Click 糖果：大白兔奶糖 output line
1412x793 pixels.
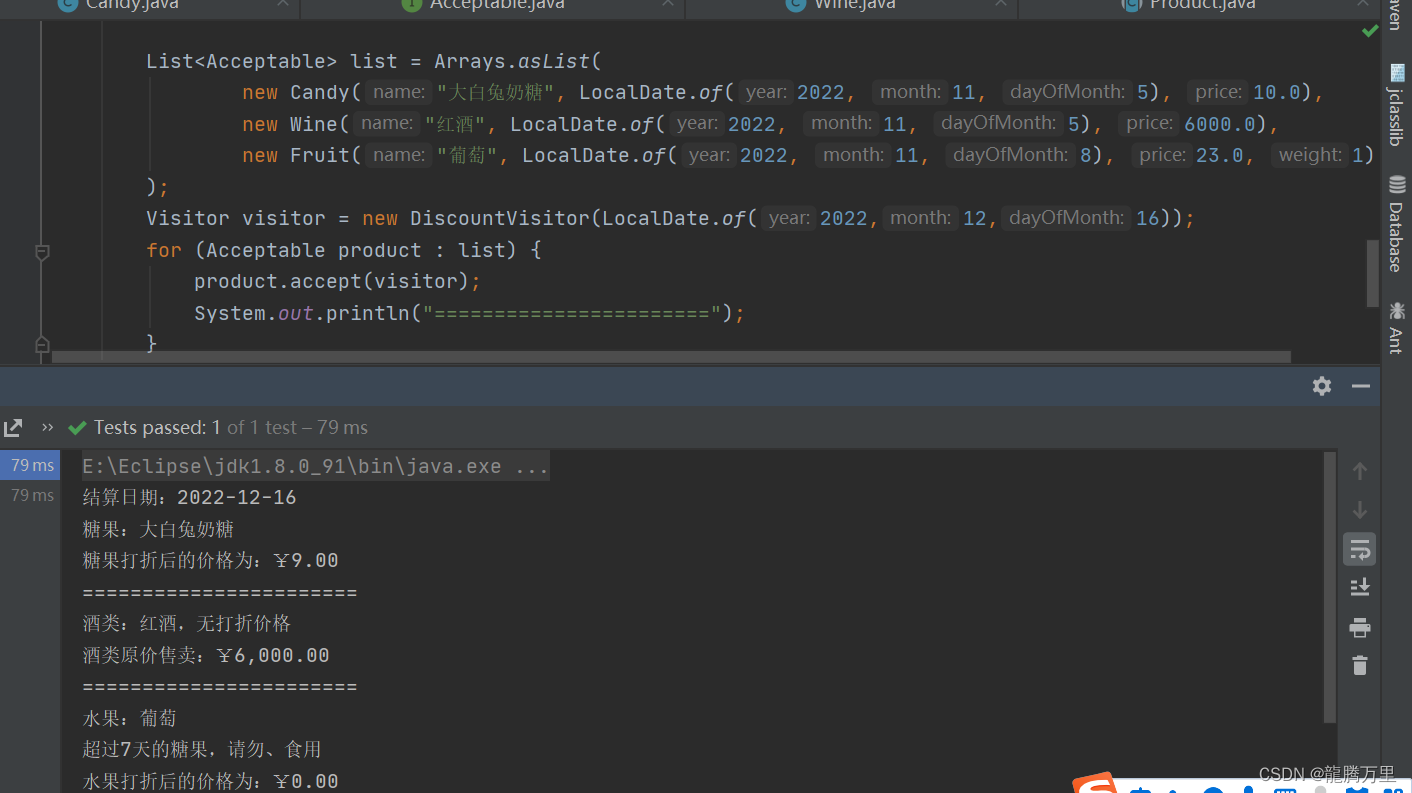point(158,529)
